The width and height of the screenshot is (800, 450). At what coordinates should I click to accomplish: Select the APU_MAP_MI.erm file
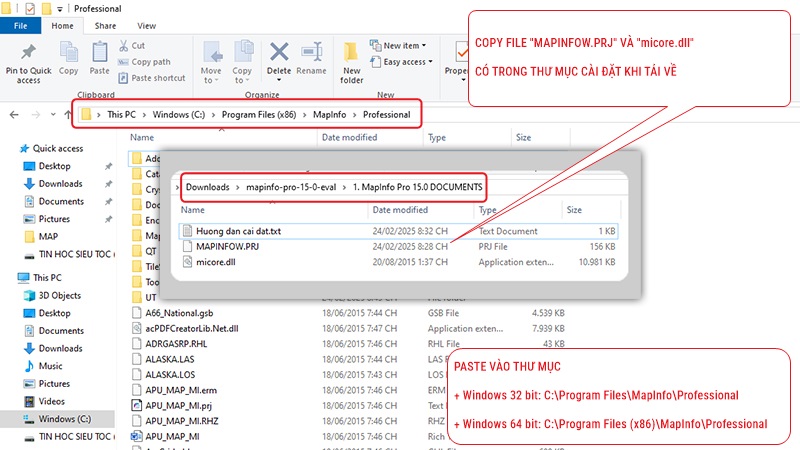pyautogui.click(x=181, y=390)
